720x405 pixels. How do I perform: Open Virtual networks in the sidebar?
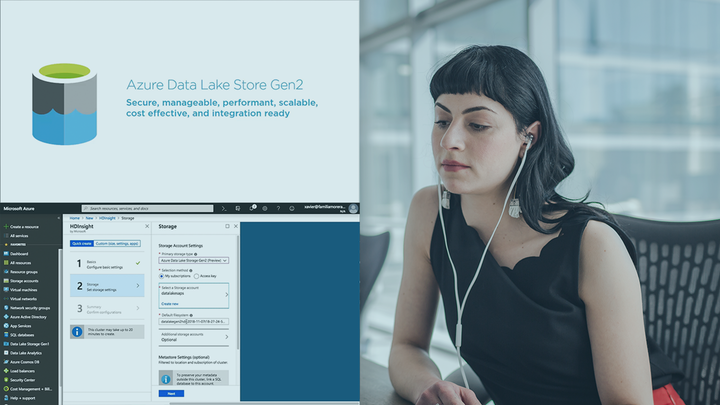click(20, 299)
